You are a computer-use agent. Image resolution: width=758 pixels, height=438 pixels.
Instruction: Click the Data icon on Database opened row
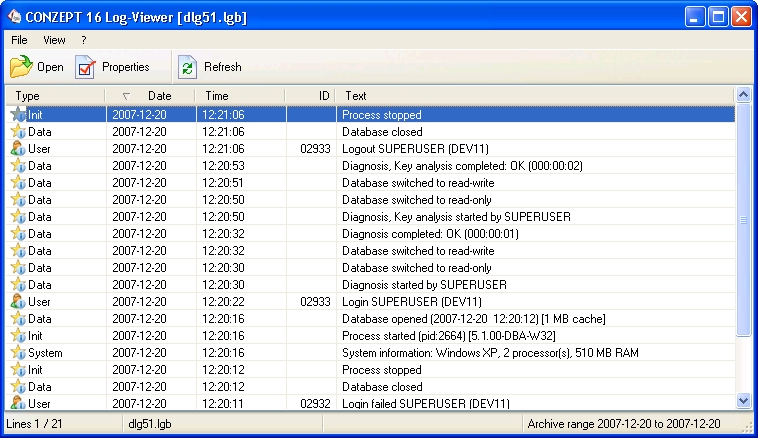pos(17,319)
